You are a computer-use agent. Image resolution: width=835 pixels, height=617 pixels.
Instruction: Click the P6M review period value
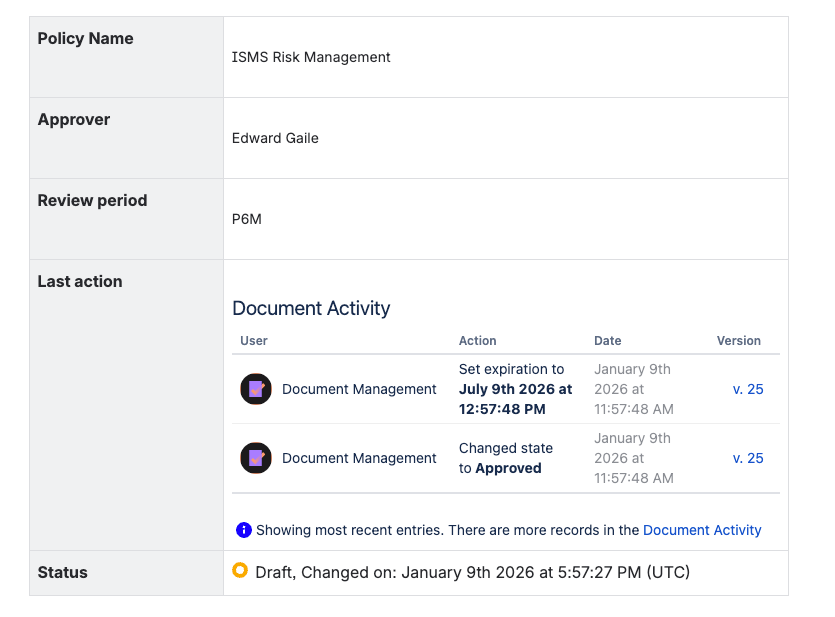point(247,219)
